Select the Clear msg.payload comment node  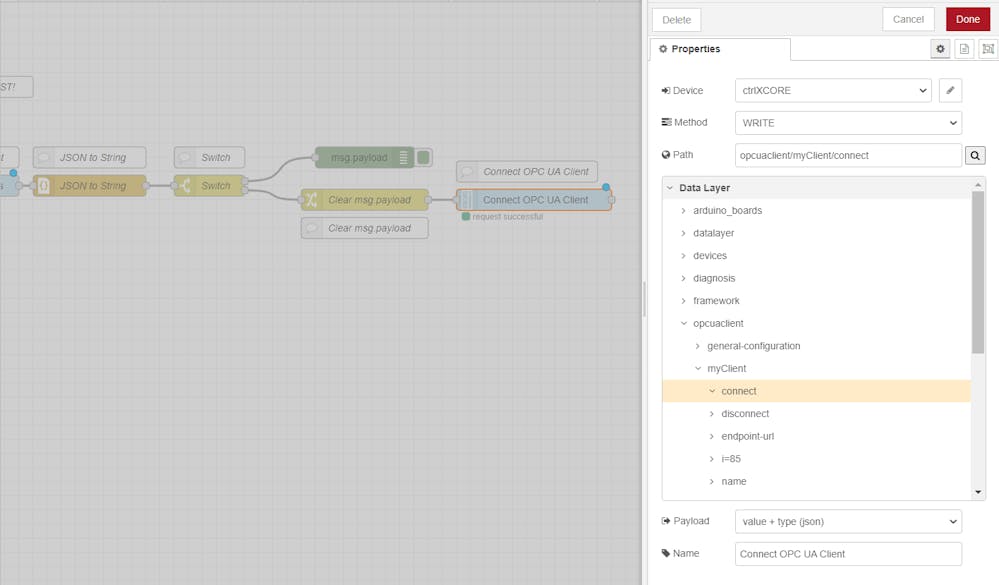364,228
